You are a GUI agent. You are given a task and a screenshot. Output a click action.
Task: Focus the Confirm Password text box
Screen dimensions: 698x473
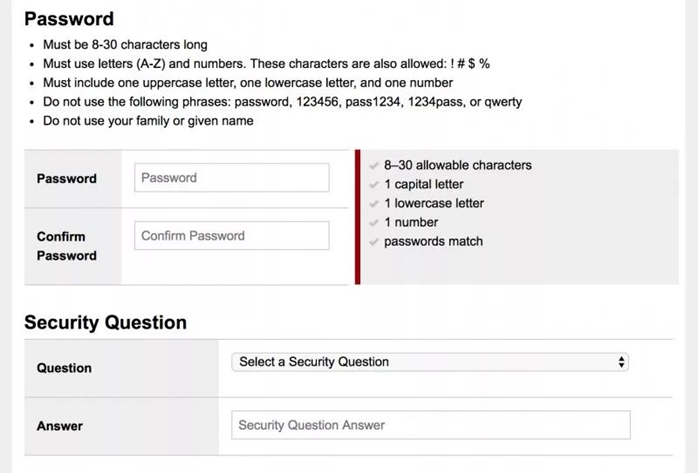(231, 236)
